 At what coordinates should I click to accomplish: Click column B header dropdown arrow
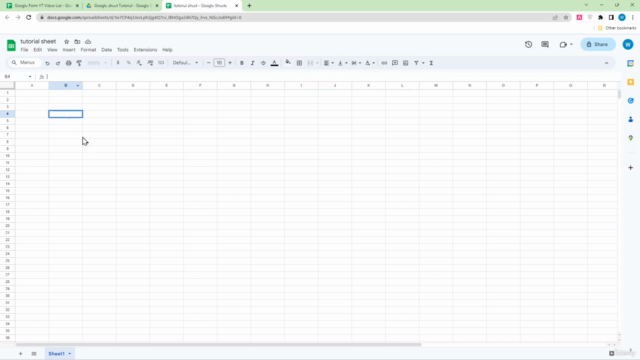(x=78, y=86)
